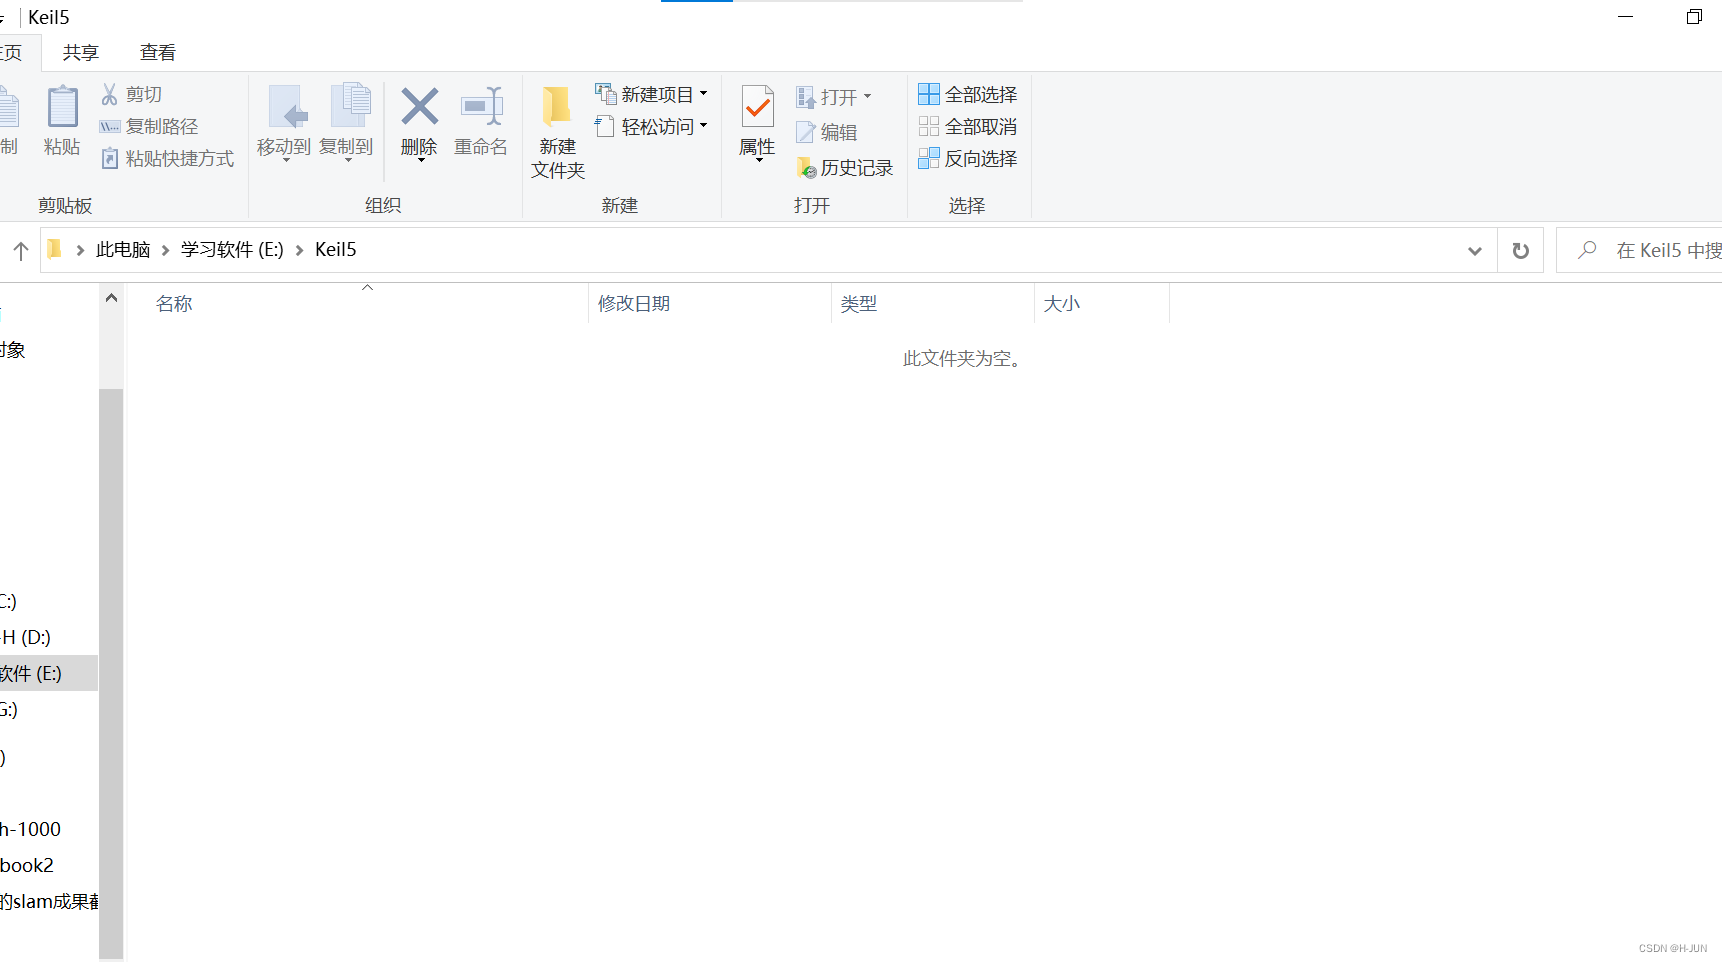Create a New folder (新建文件夹)
Screen dimensions: 1722x962
(x=557, y=132)
